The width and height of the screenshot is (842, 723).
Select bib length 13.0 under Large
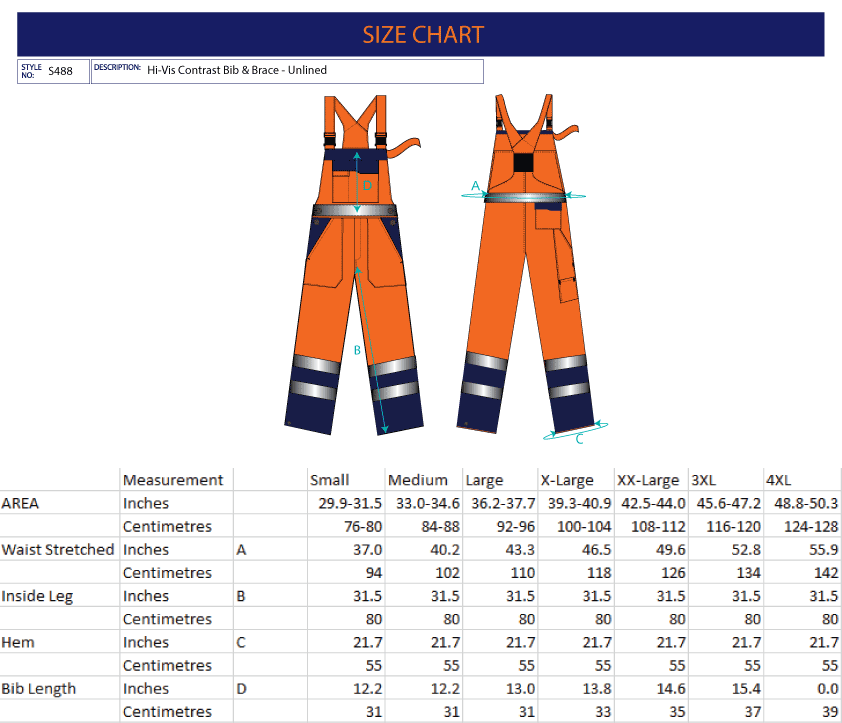click(x=520, y=689)
